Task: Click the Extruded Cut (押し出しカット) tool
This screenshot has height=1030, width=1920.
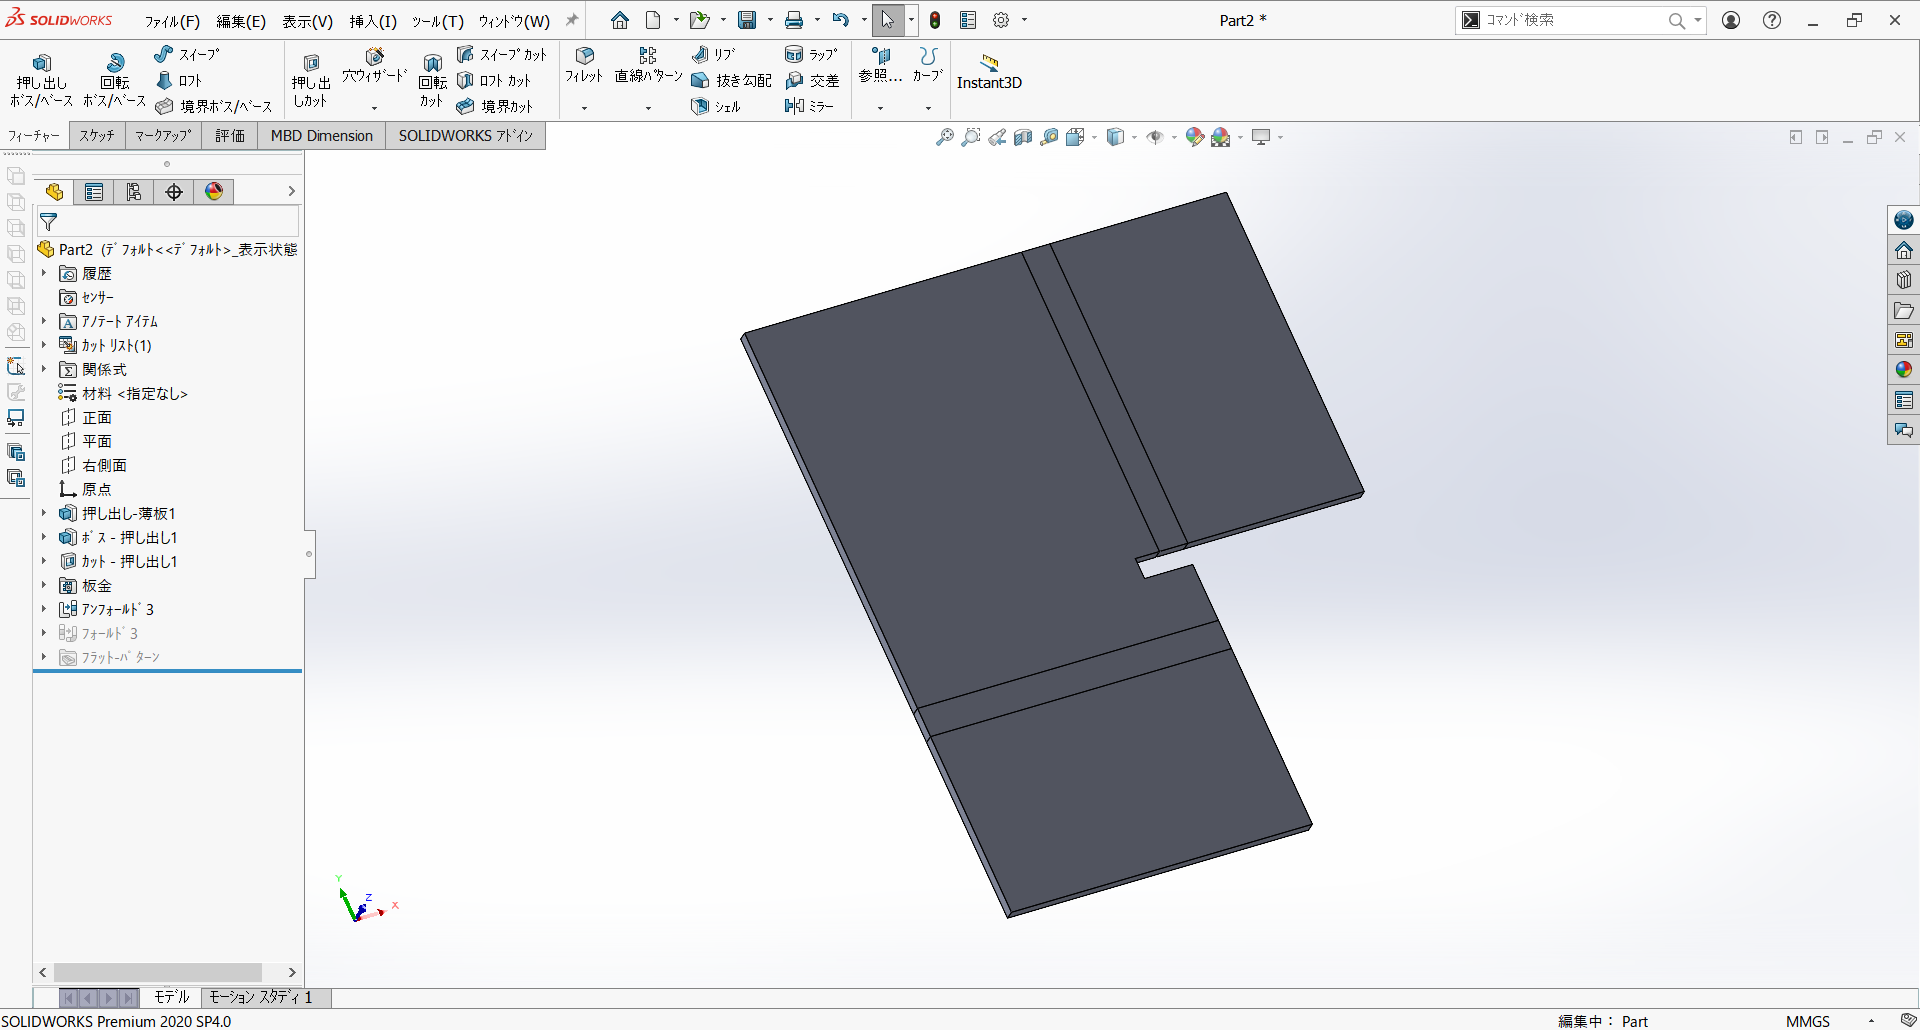Action: coord(311,81)
